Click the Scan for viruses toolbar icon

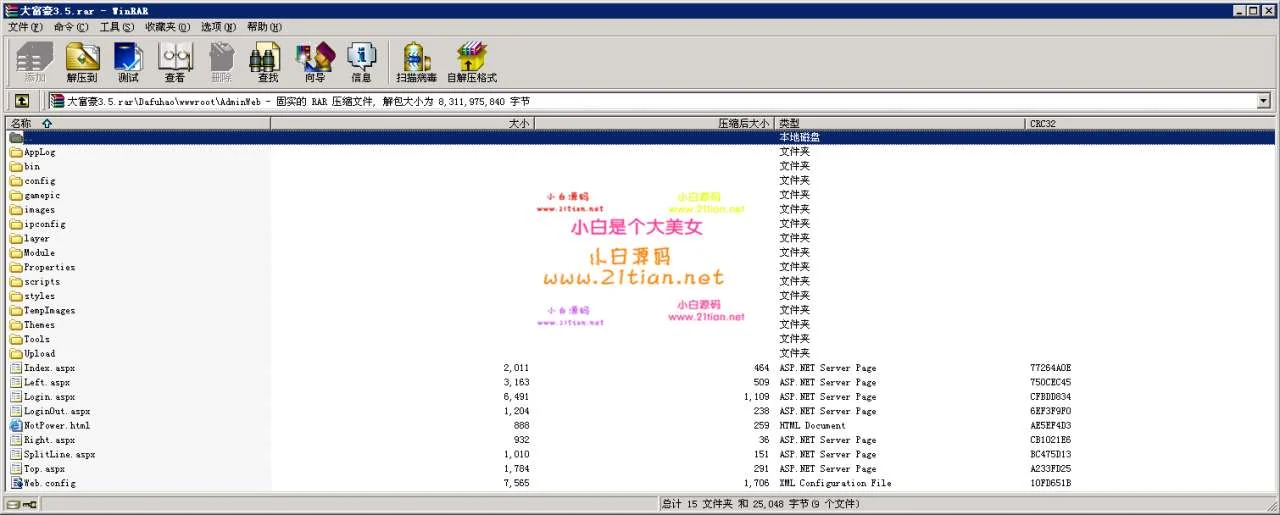[416, 62]
